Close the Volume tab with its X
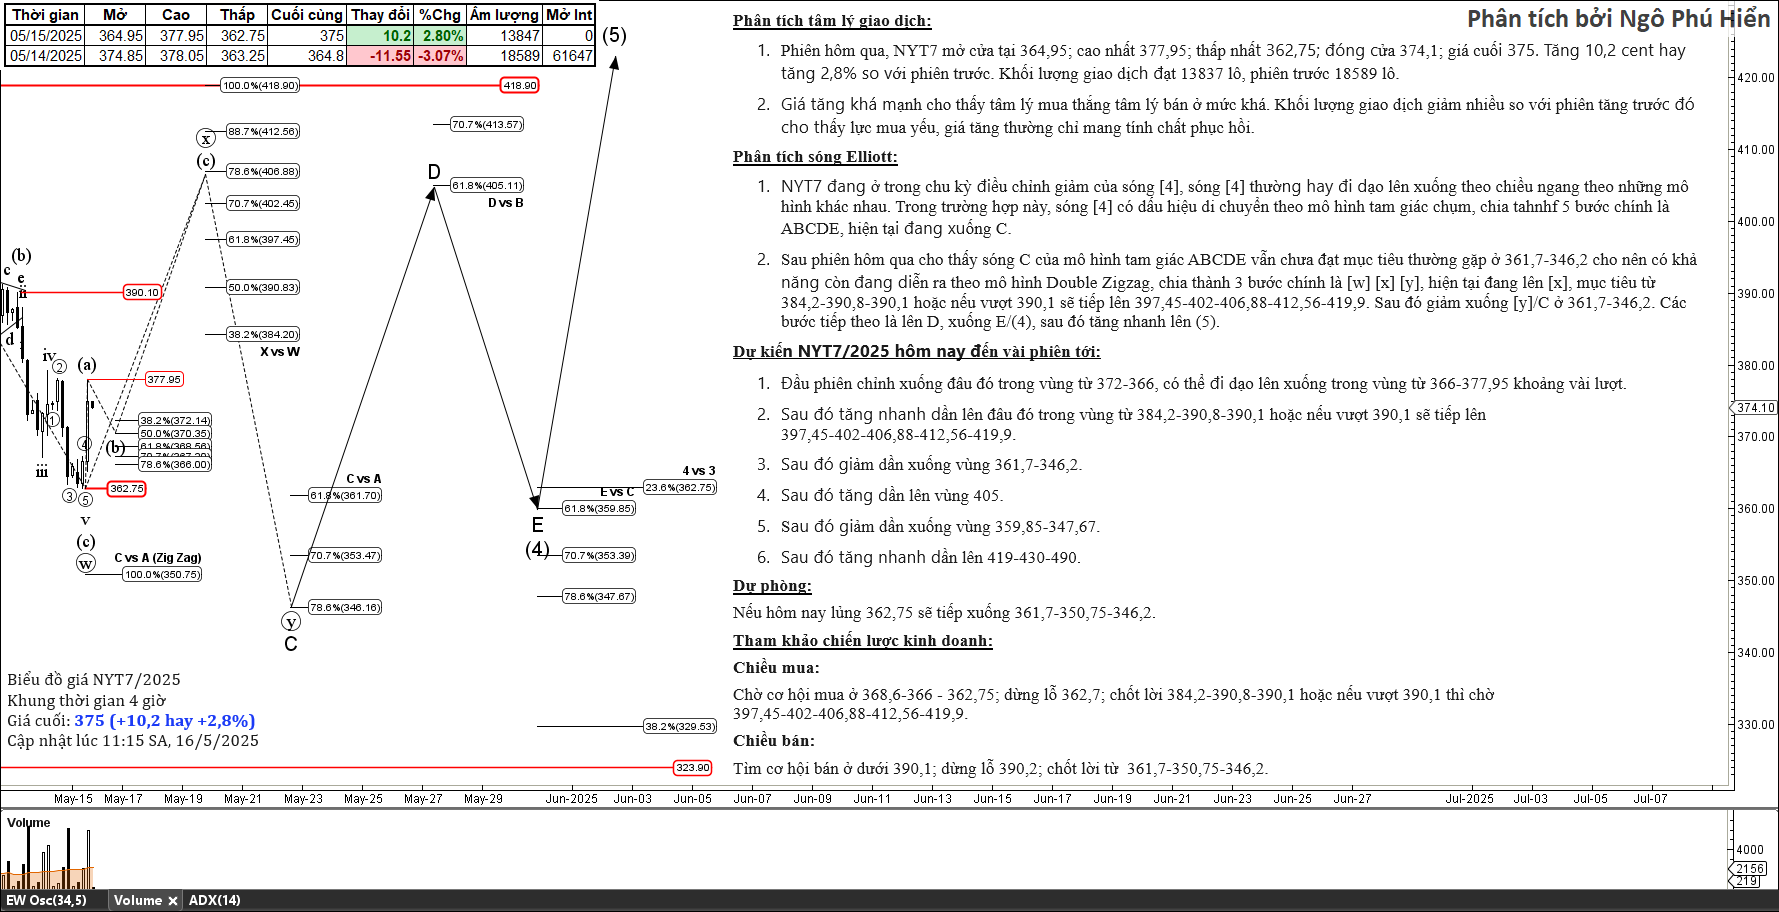This screenshot has height=912, width=1779. pyautogui.click(x=171, y=901)
